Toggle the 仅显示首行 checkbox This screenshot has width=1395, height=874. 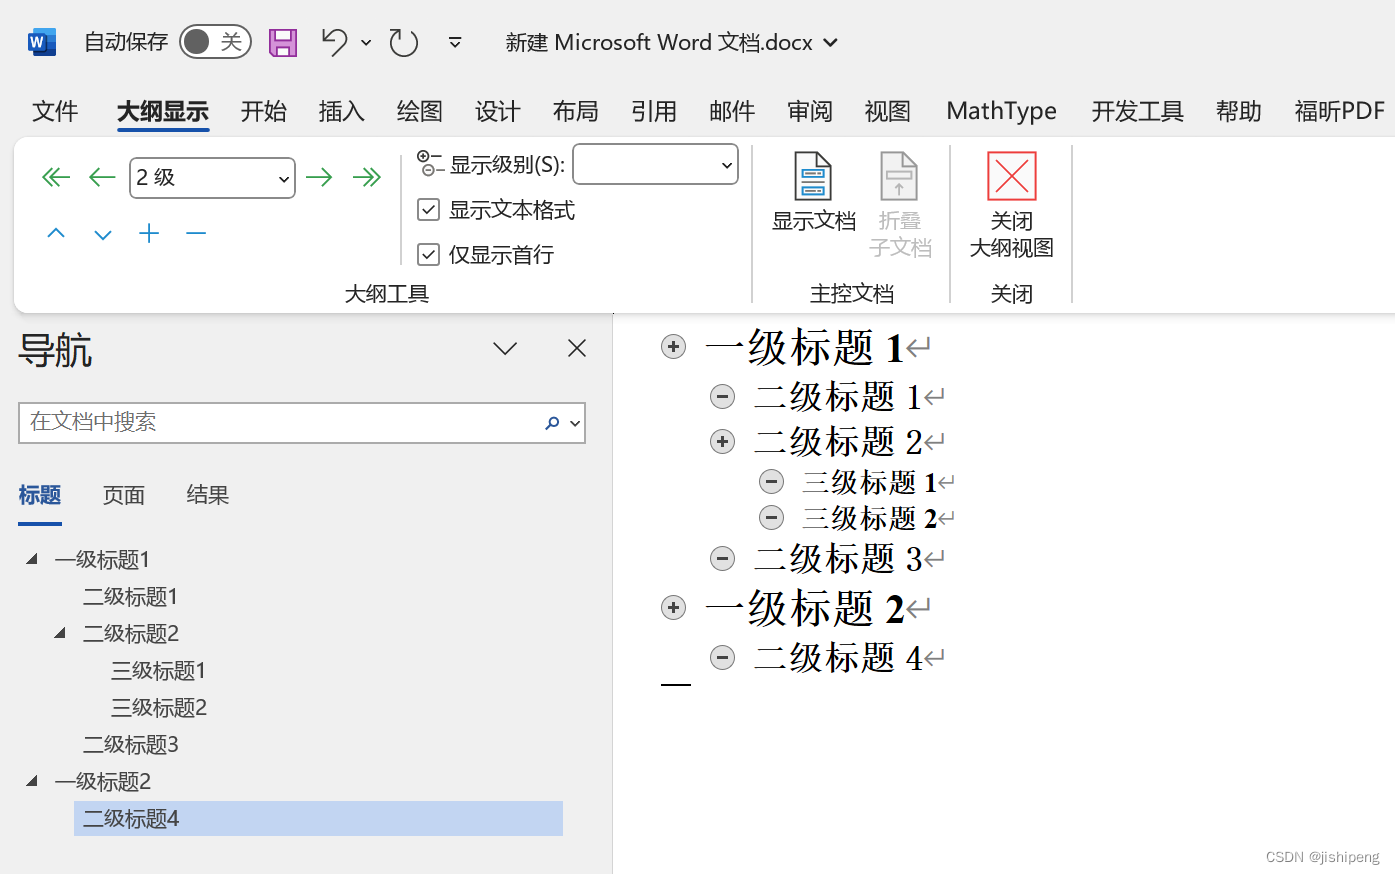point(429,255)
